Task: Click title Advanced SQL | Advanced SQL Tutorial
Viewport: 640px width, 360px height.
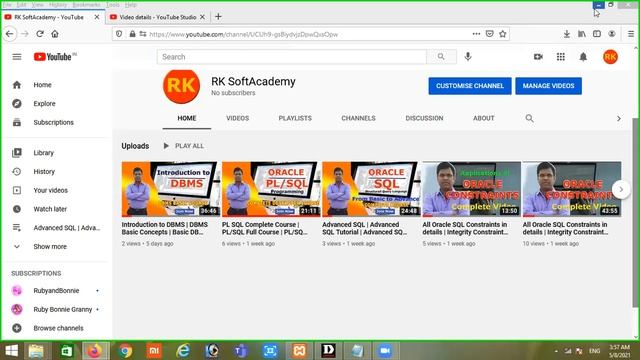Action: (x=364, y=228)
